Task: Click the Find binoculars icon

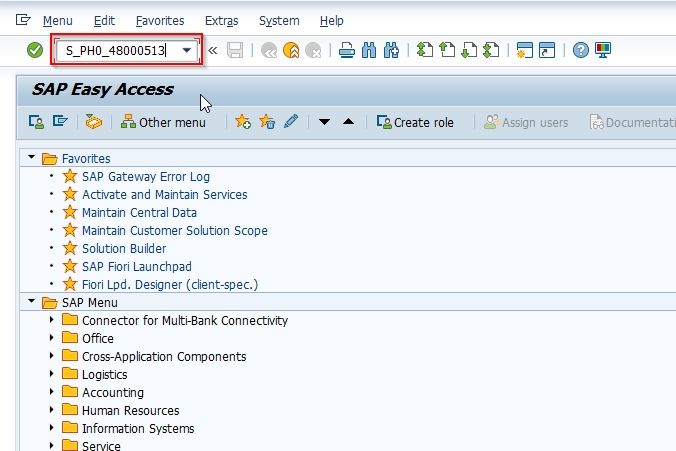Action: pos(369,50)
